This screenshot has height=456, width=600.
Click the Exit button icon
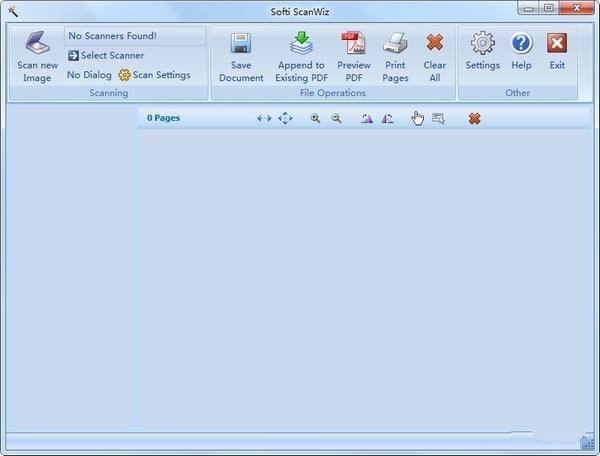pyautogui.click(x=557, y=43)
